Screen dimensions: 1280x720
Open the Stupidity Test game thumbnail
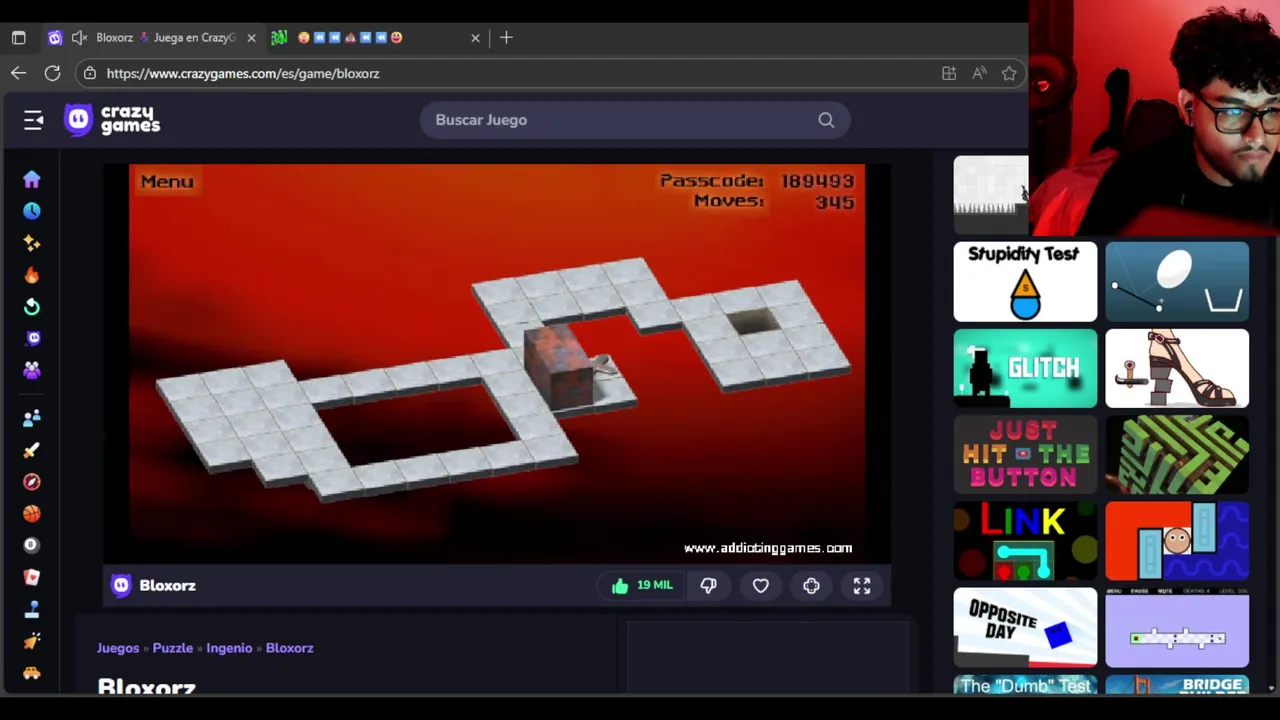pos(1025,282)
